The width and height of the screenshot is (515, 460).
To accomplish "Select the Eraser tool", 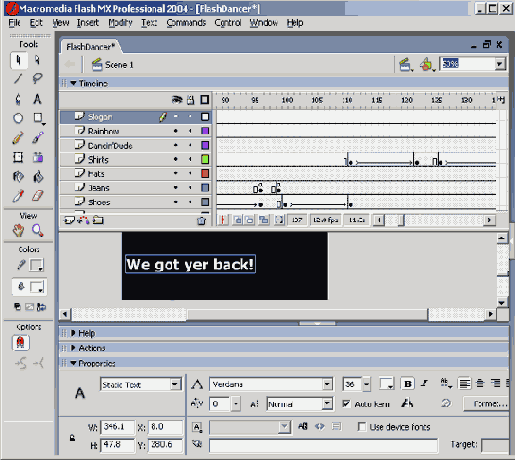I will coord(37,196).
